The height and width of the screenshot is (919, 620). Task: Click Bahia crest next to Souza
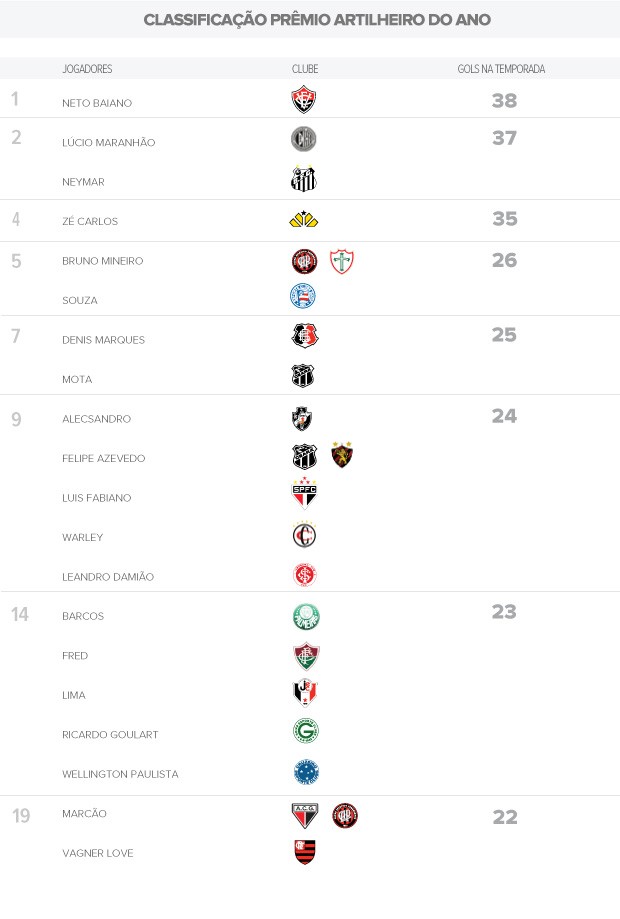(304, 296)
